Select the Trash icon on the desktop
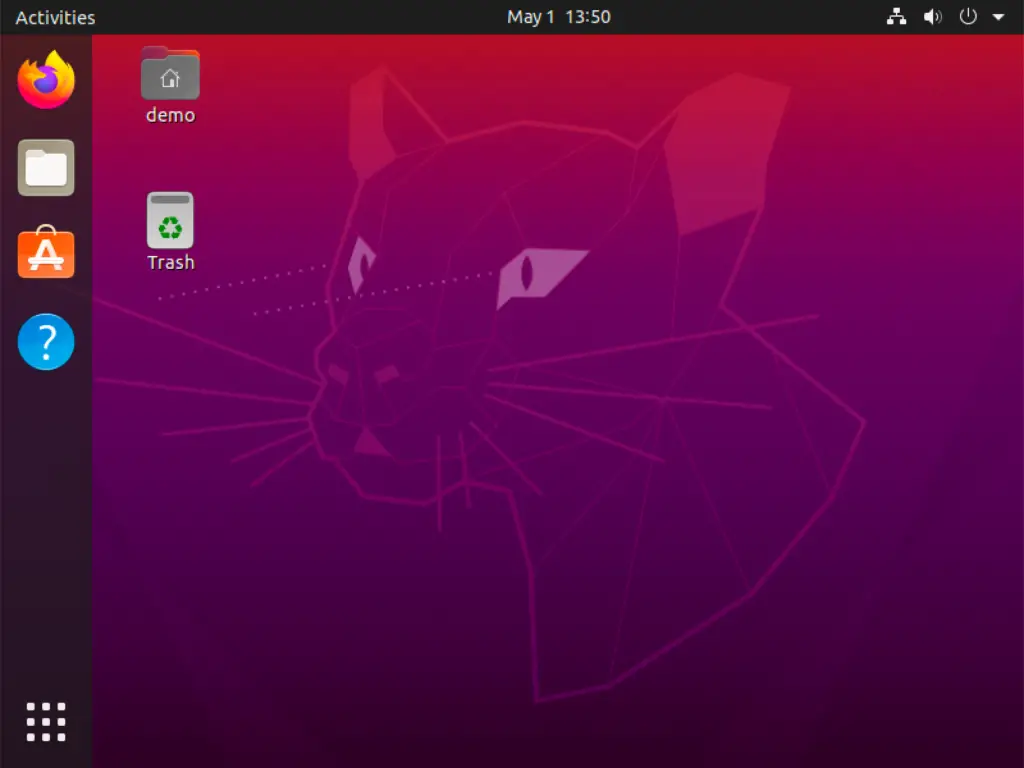 170,220
